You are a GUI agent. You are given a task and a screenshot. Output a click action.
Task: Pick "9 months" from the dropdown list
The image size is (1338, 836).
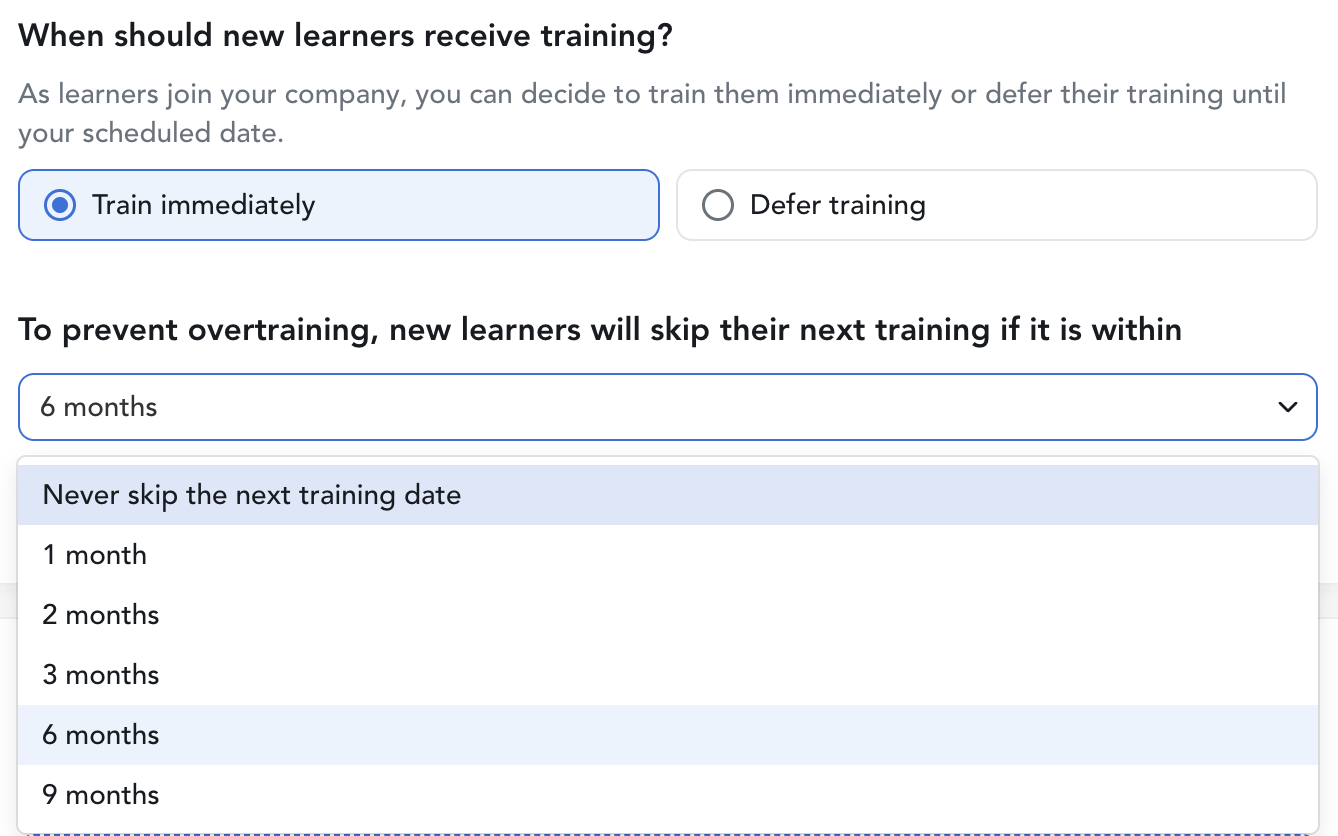101,795
